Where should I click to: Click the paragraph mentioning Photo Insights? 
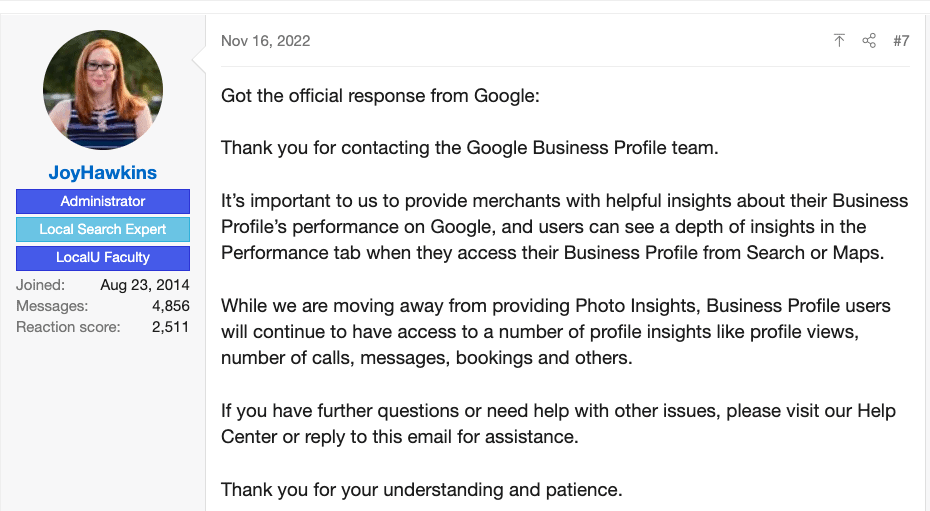(556, 331)
